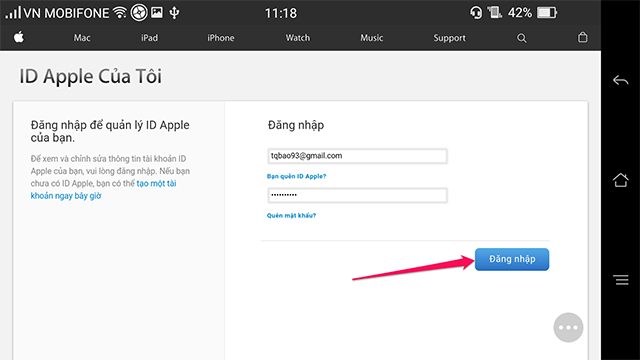The width and height of the screenshot is (640, 360).
Task: Open the Apple logo home link
Action: (19, 38)
